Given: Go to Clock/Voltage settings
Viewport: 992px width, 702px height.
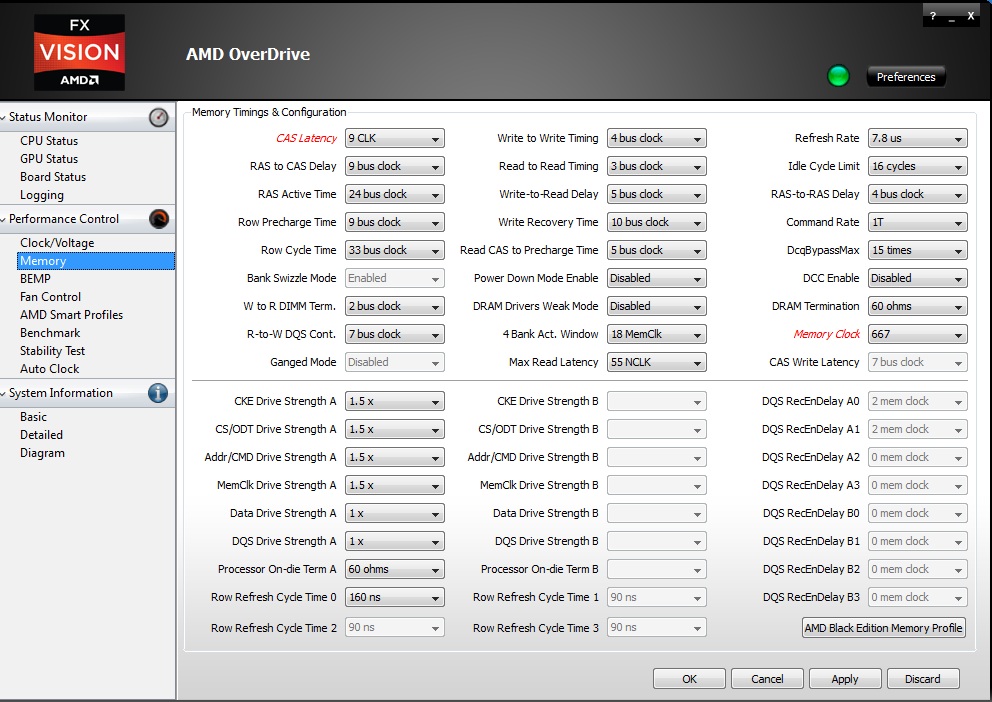Looking at the screenshot, I should click(57, 243).
